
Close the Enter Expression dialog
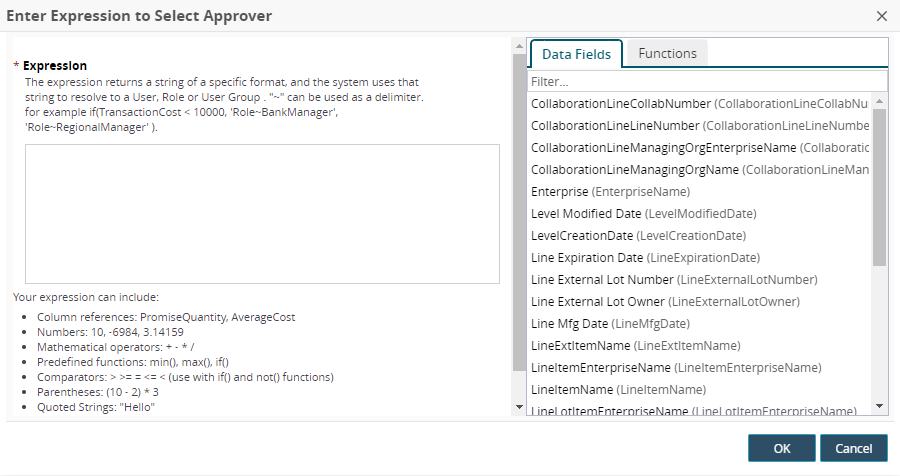881,16
